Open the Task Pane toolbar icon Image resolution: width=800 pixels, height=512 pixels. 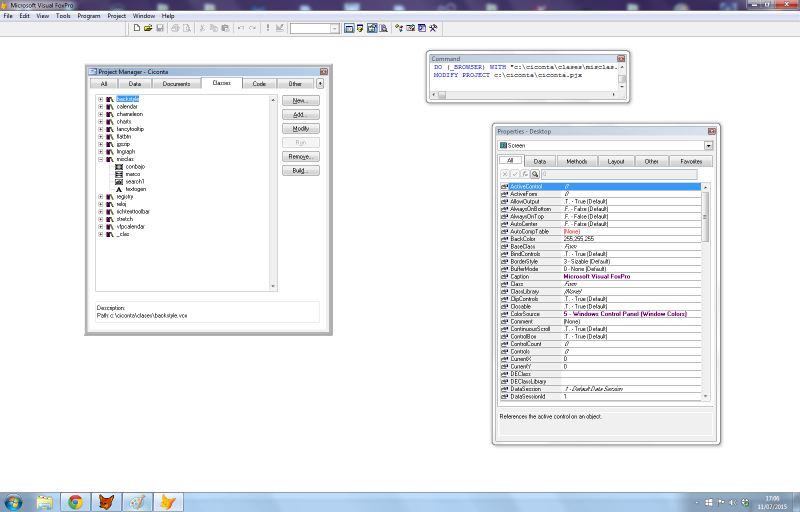(422, 29)
